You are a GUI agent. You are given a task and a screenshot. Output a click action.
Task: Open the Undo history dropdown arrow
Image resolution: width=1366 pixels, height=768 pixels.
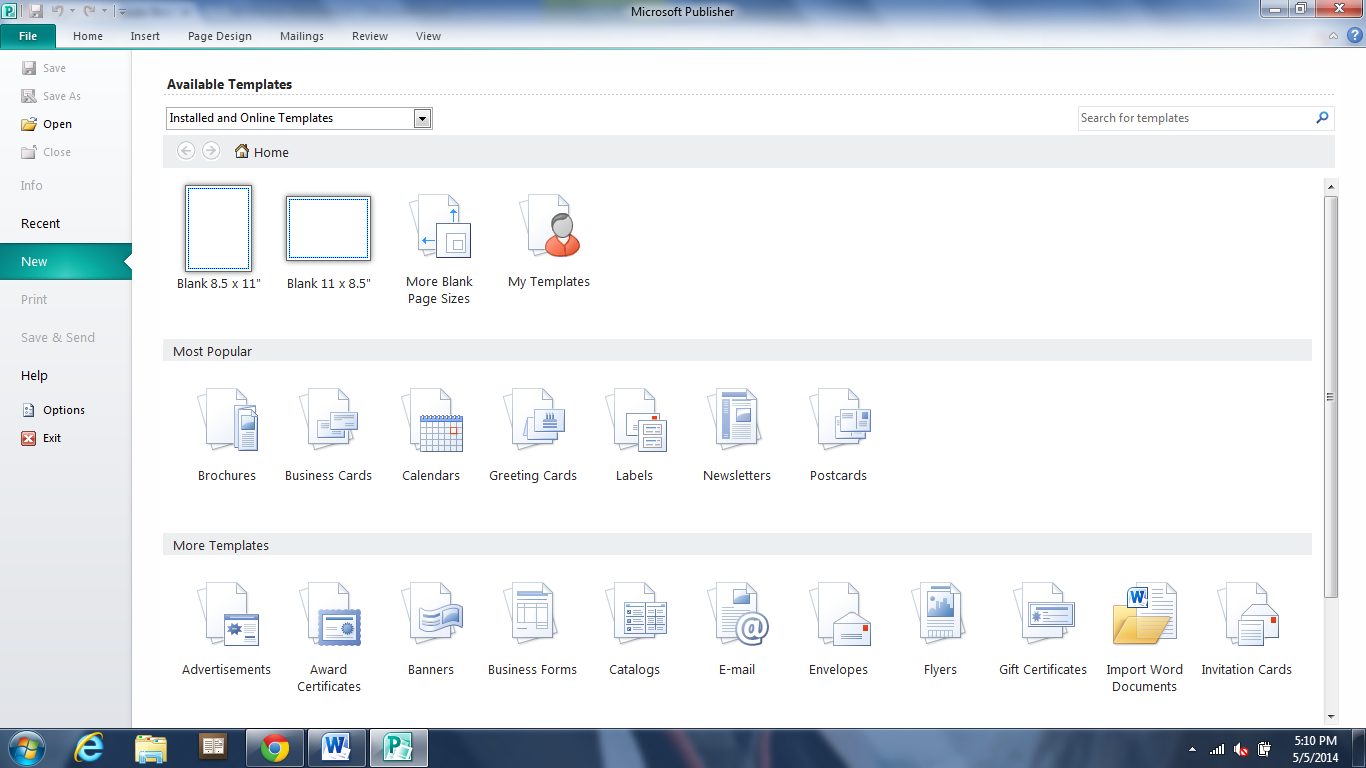[x=72, y=11]
